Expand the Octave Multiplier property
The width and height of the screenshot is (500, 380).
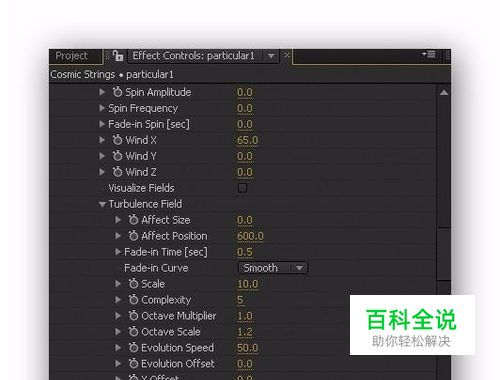pyautogui.click(x=118, y=316)
